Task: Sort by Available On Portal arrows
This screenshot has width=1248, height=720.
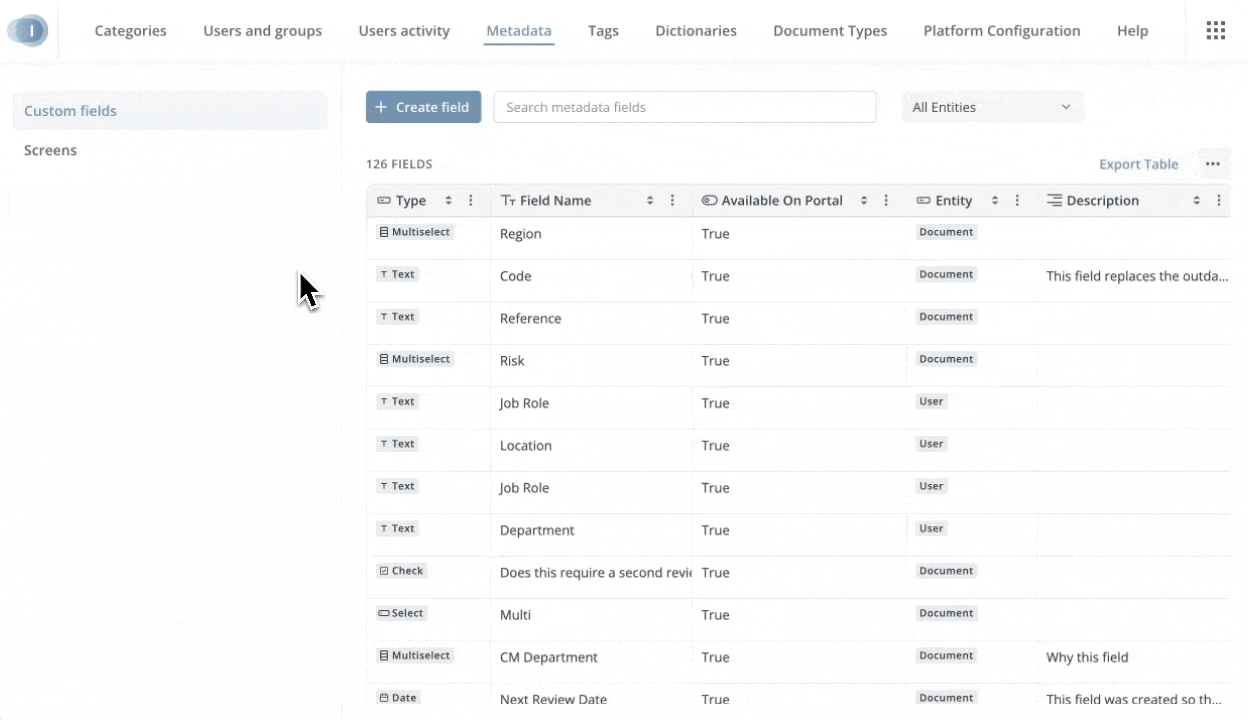Action: tap(864, 201)
